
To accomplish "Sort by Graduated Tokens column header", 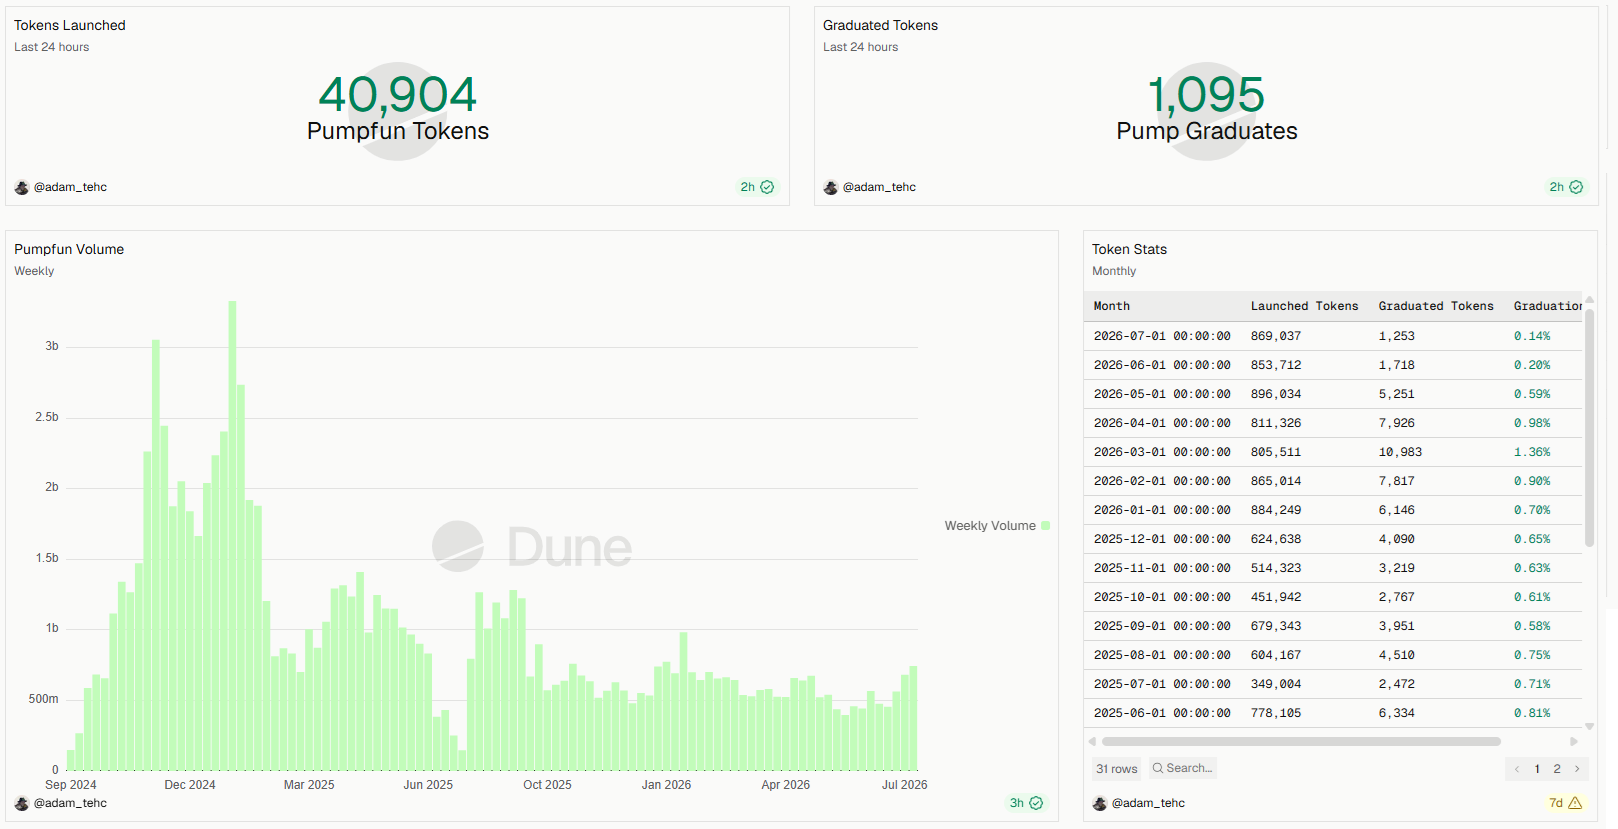I will [1436, 306].
